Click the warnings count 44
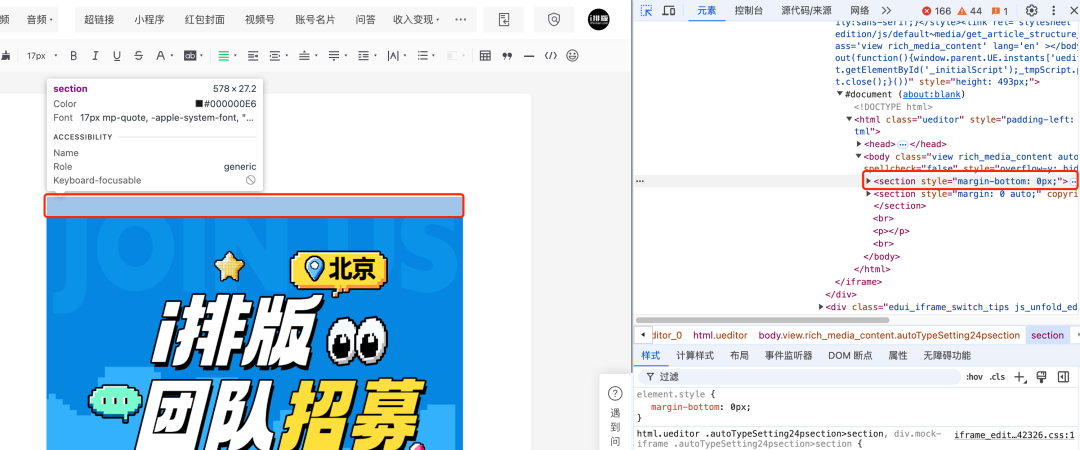1080x450 pixels. tap(969, 11)
